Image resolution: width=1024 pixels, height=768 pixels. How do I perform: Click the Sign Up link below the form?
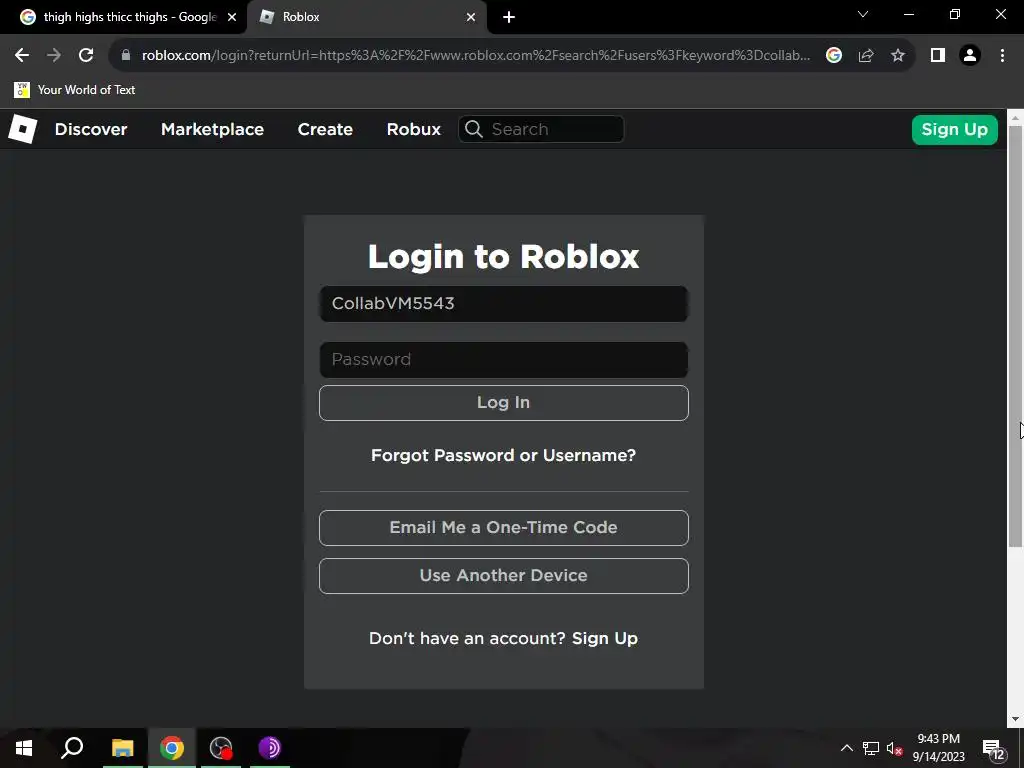[x=605, y=638]
